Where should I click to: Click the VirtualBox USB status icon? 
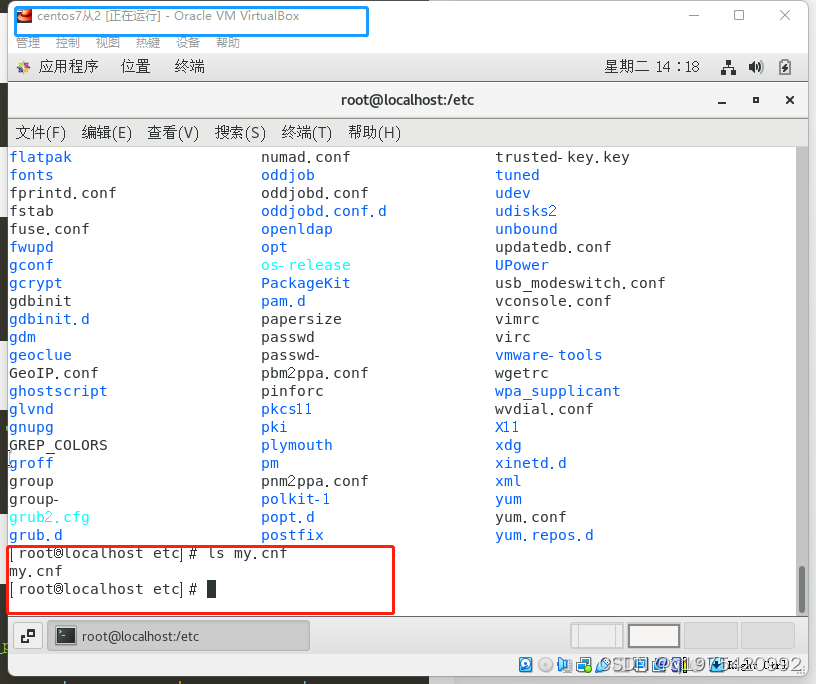(x=603, y=665)
